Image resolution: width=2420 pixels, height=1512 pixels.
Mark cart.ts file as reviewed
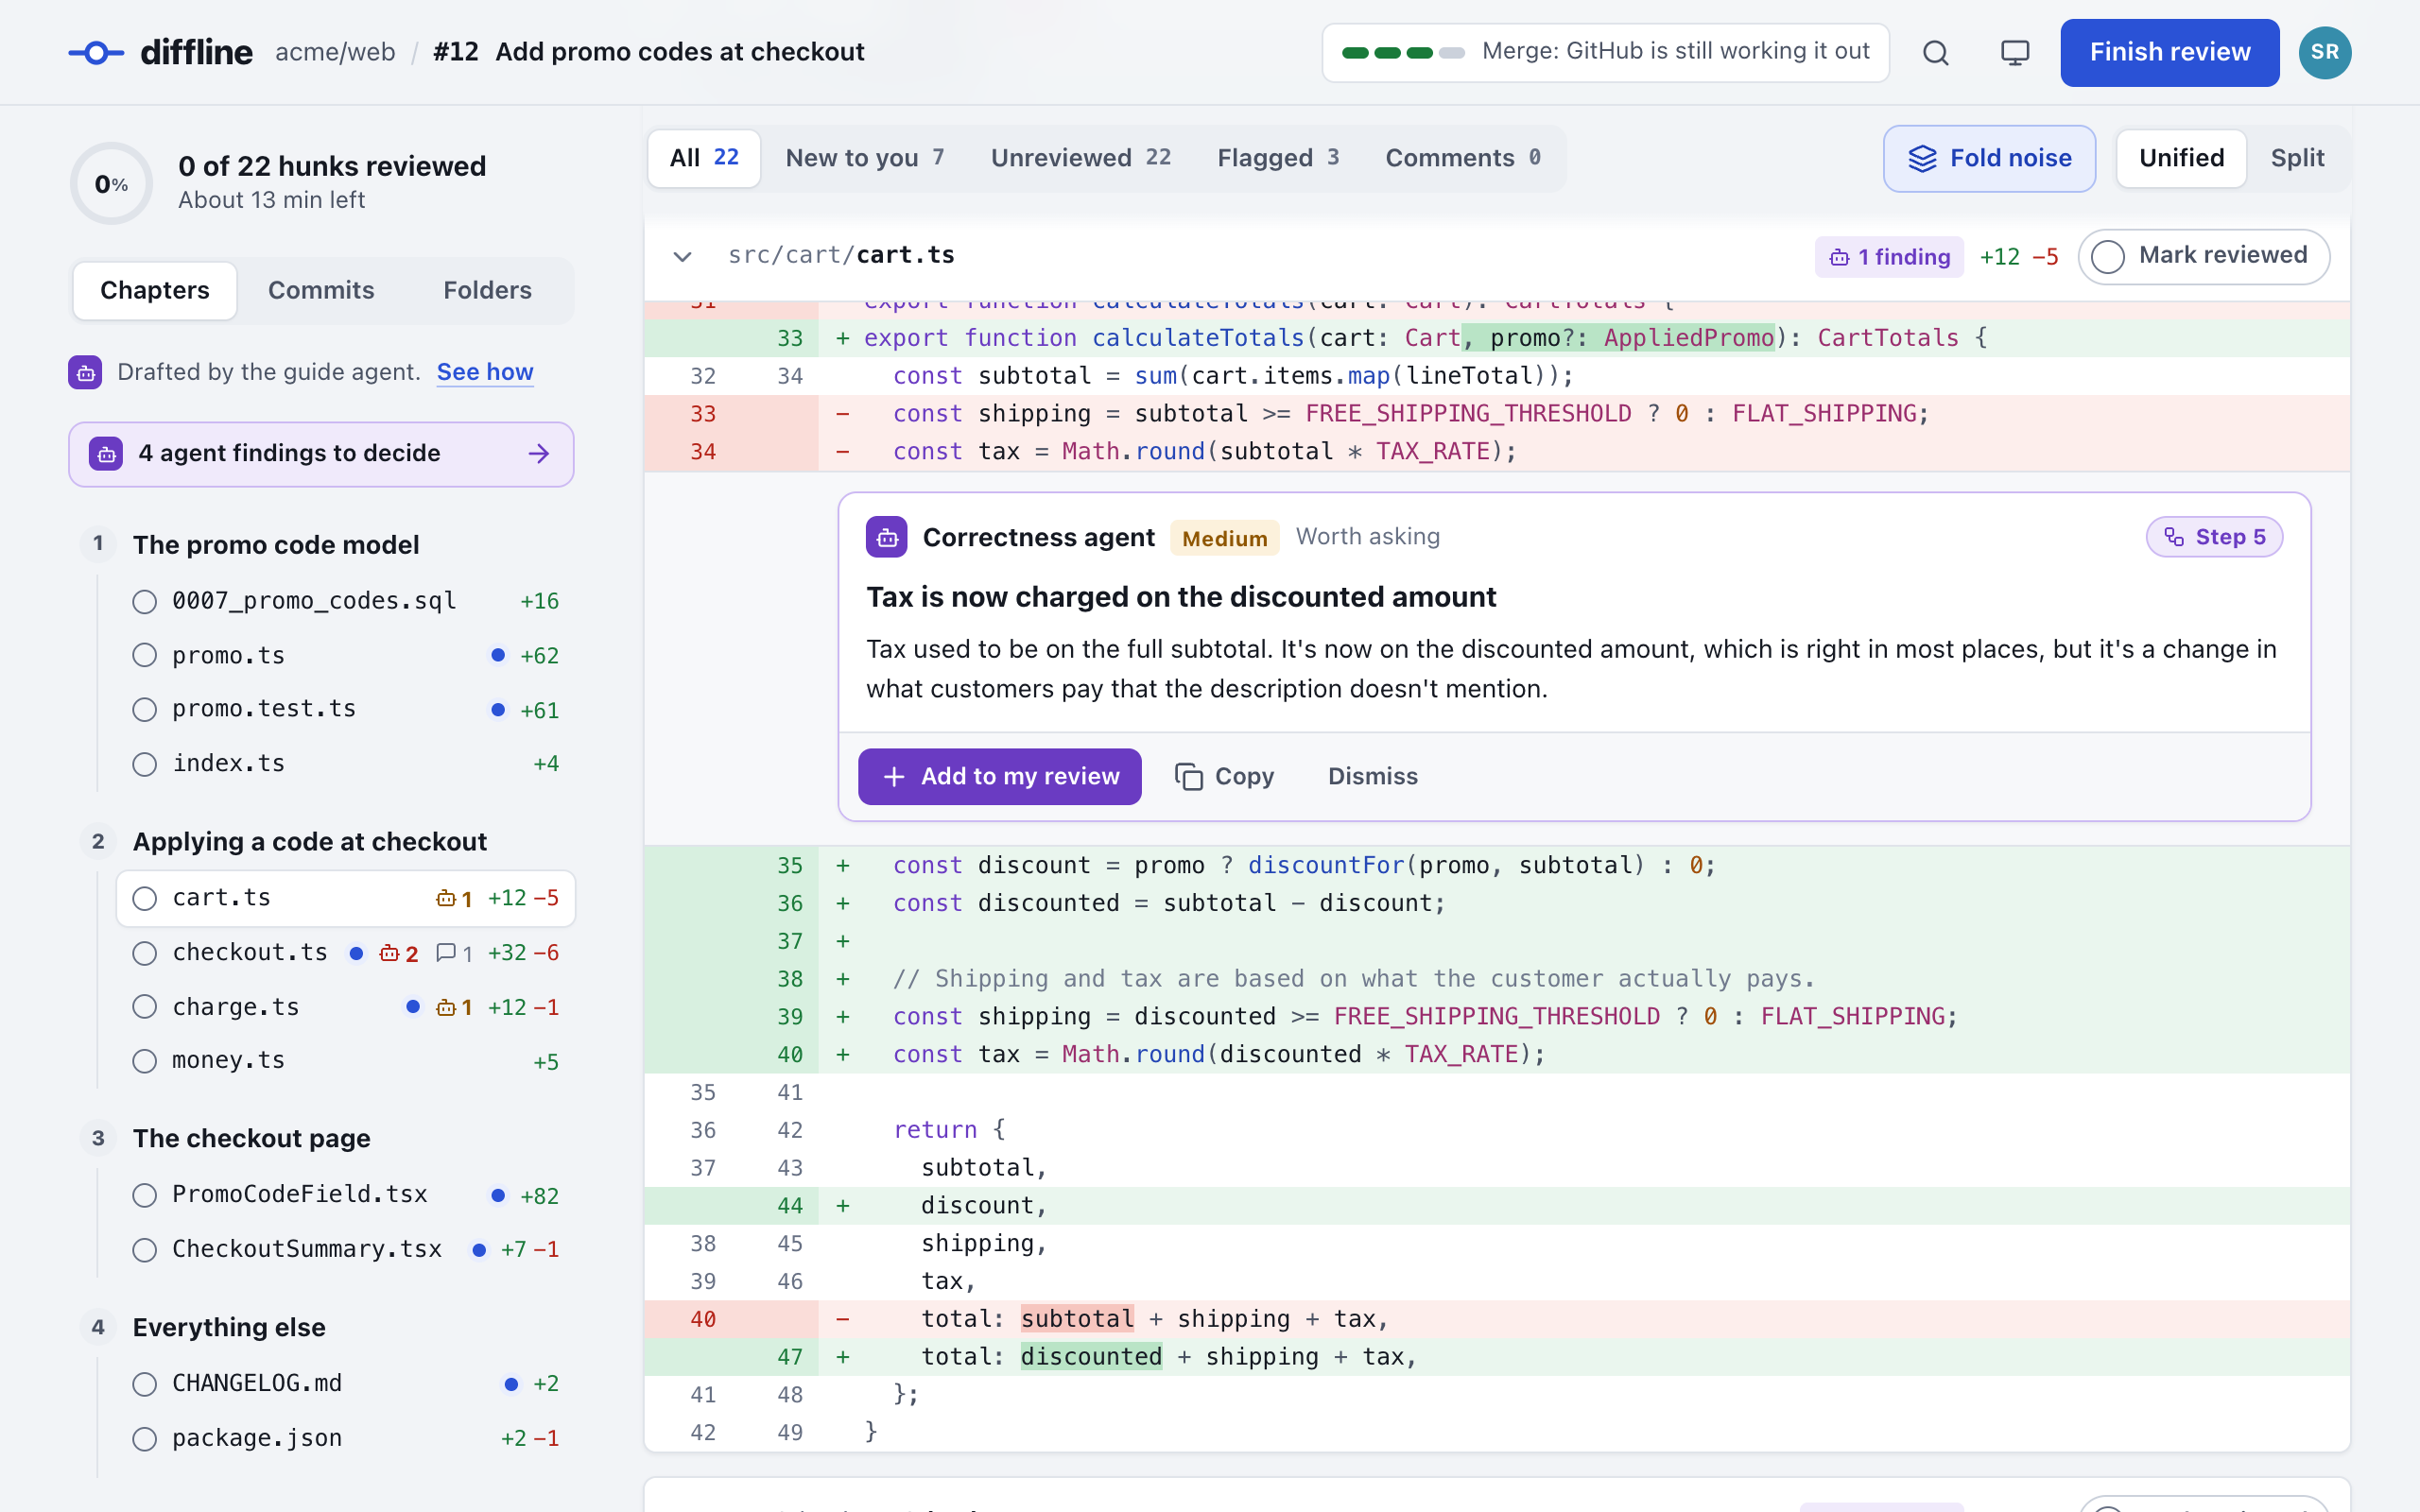click(x=2204, y=256)
